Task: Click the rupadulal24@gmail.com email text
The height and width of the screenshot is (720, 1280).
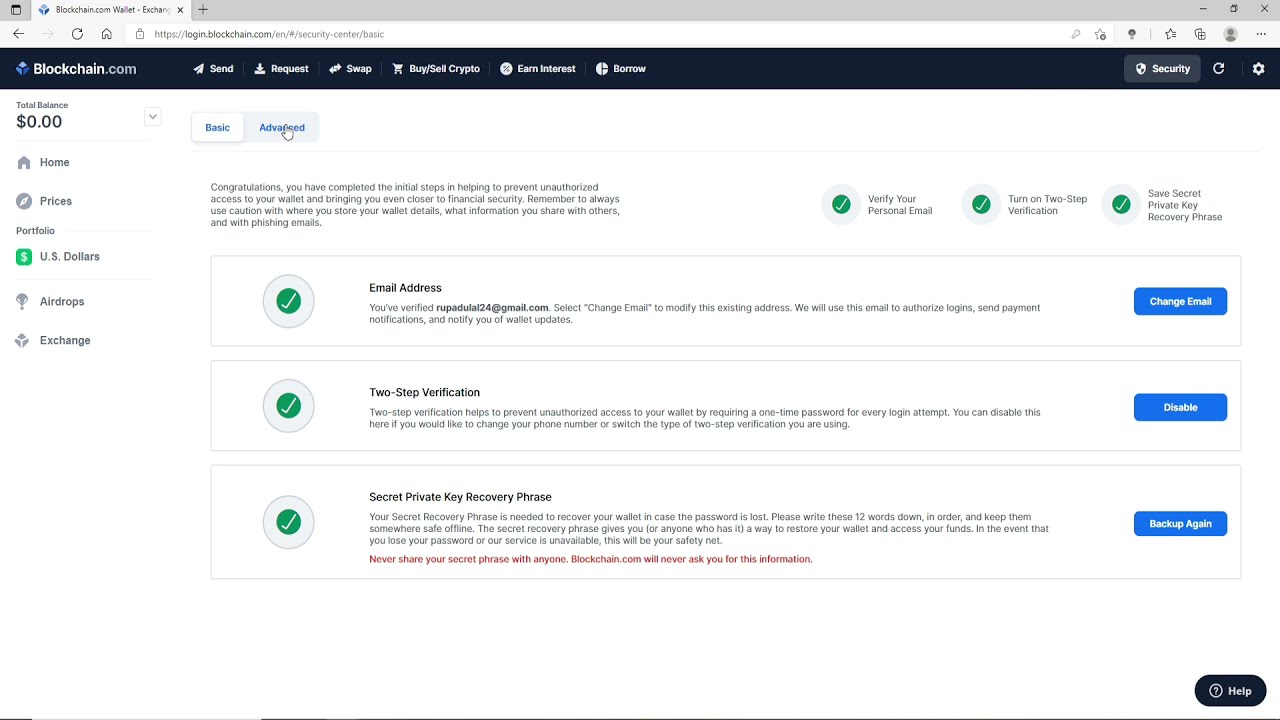Action: [x=492, y=308]
